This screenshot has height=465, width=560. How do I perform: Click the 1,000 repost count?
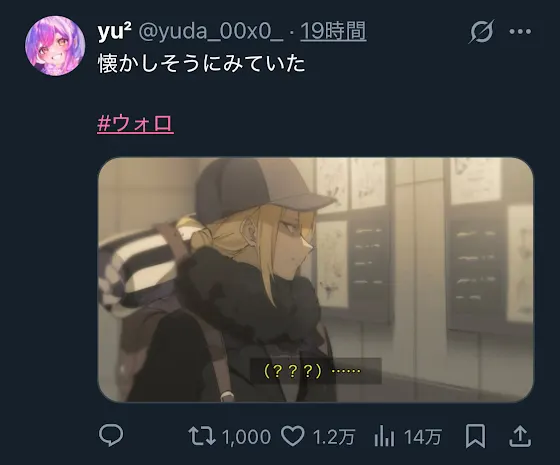[246, 436]
